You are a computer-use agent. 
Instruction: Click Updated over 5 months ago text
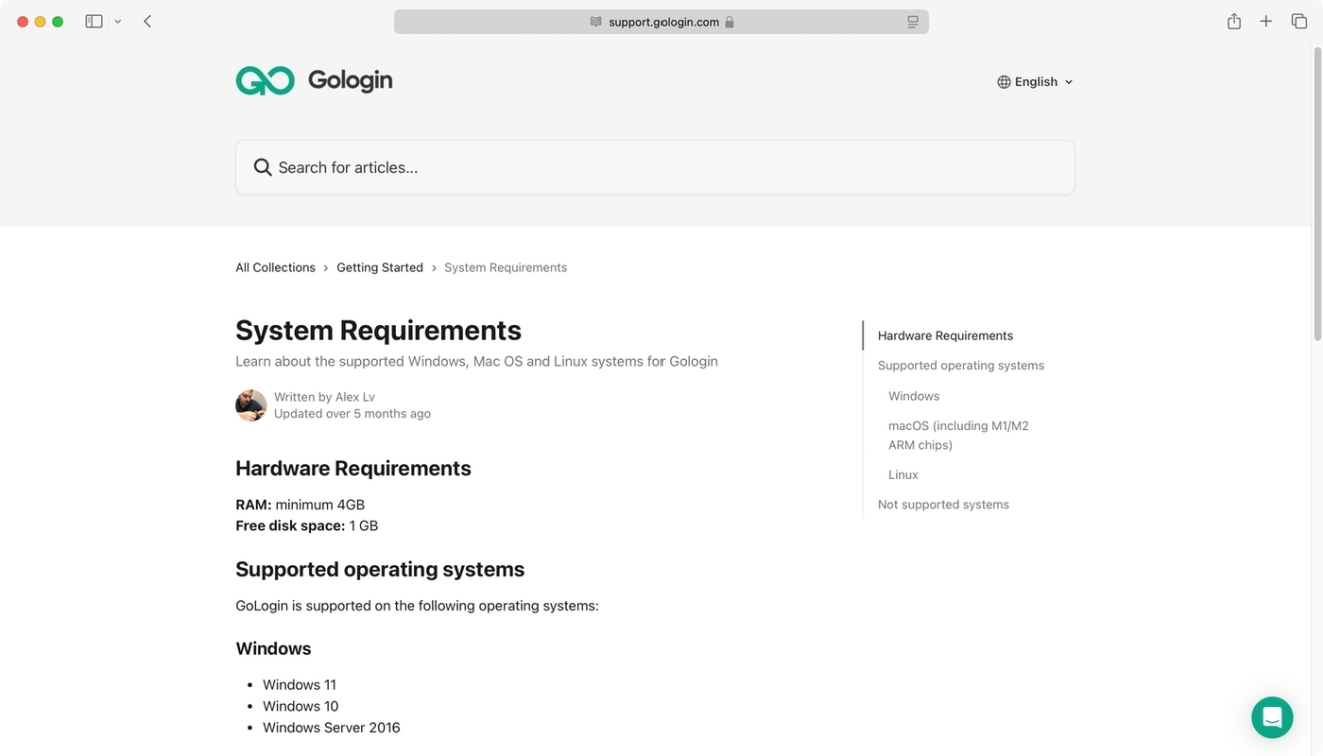click(x=352, y=414)
